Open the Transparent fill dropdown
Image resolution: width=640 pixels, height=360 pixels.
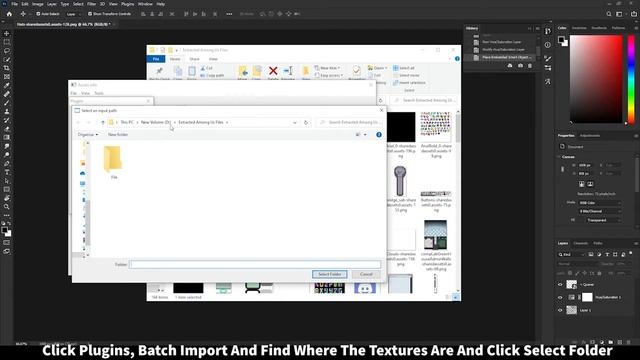point(603,220)
